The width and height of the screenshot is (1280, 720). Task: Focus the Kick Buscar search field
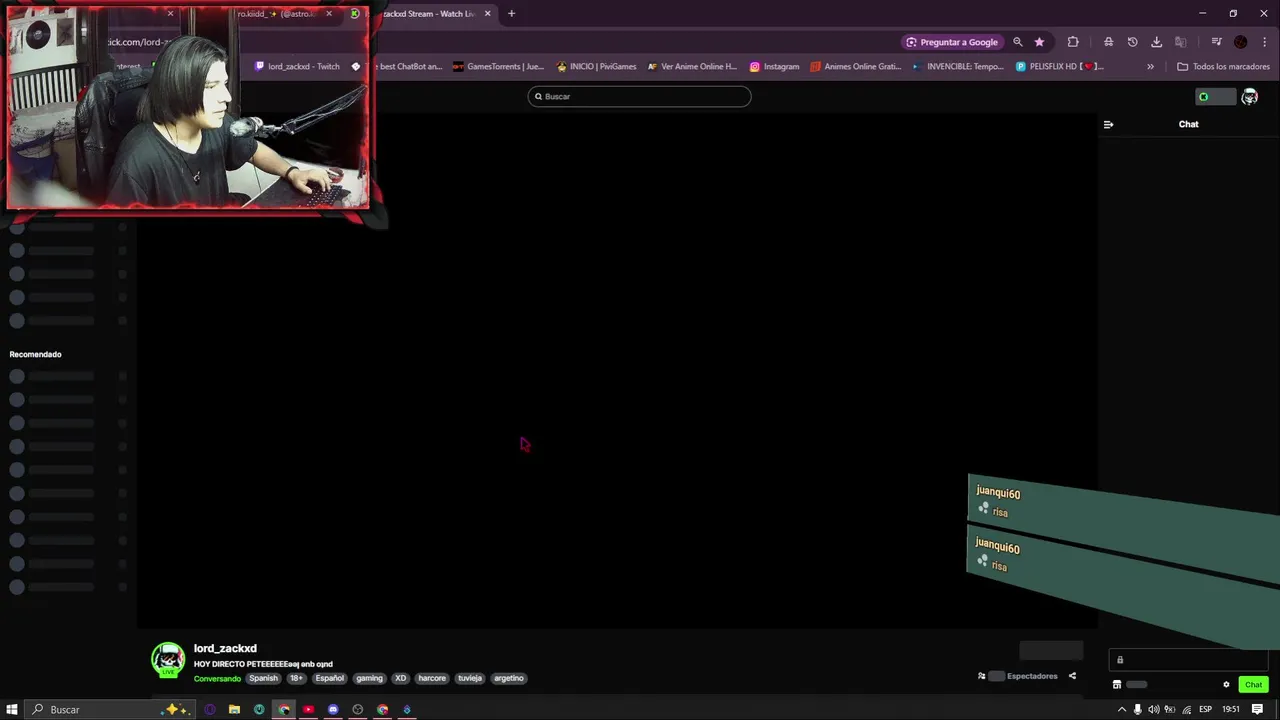pos(640,97)
